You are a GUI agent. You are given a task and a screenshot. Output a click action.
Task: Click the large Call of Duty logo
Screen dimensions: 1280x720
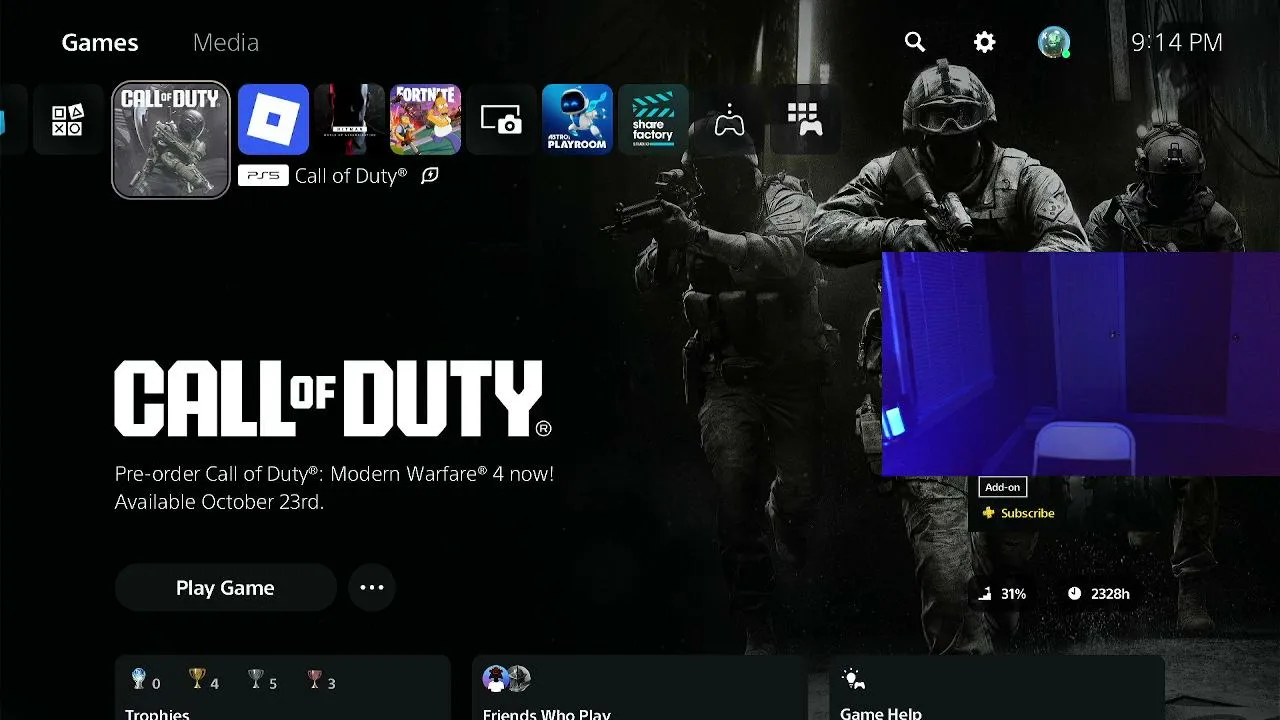pyautogui.click(x=333, y=399)
